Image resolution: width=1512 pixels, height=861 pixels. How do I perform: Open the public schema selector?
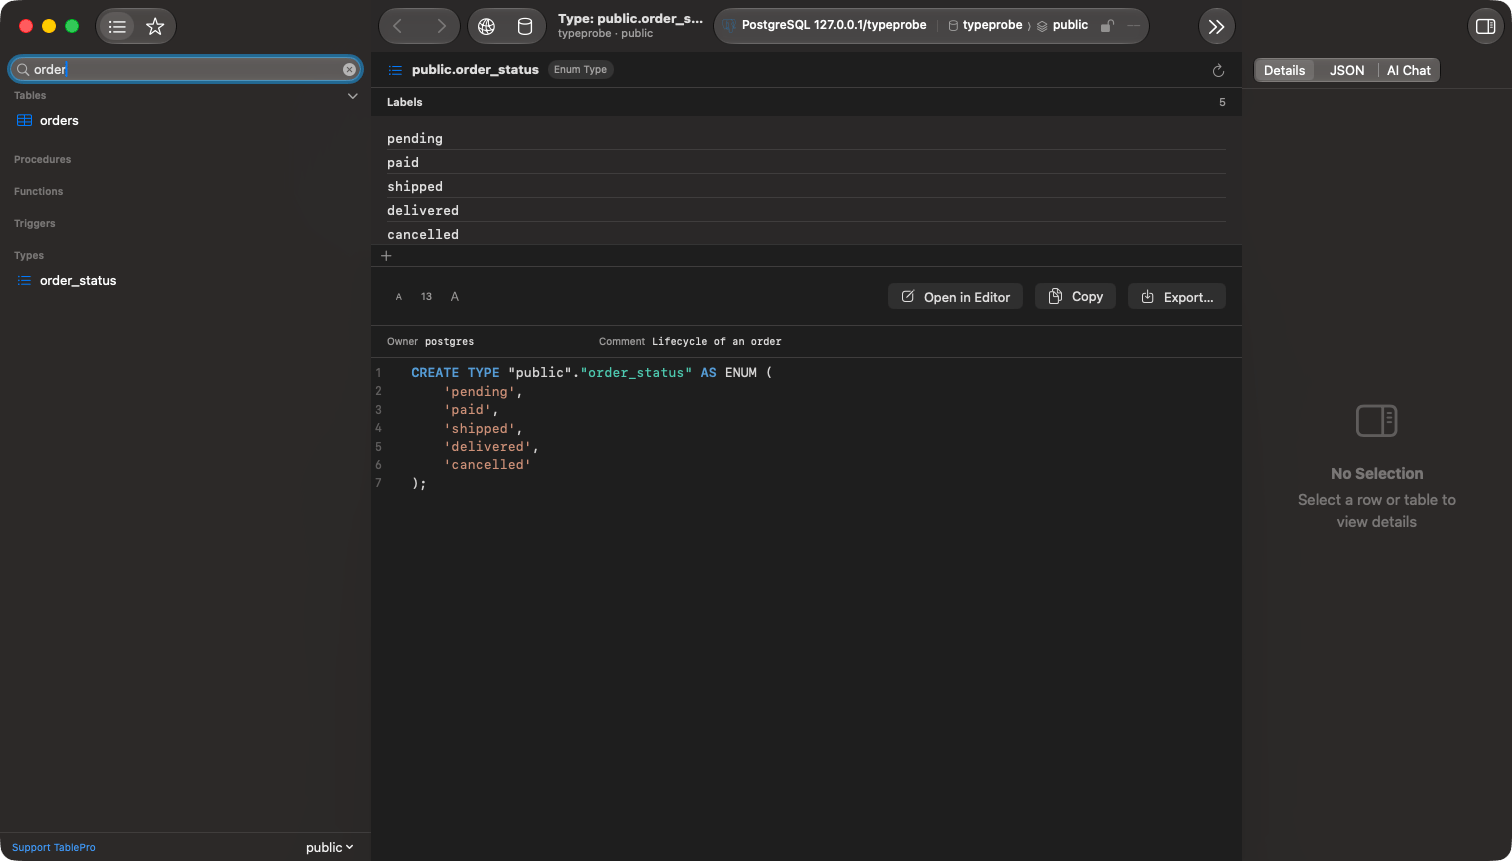[329, 847]
